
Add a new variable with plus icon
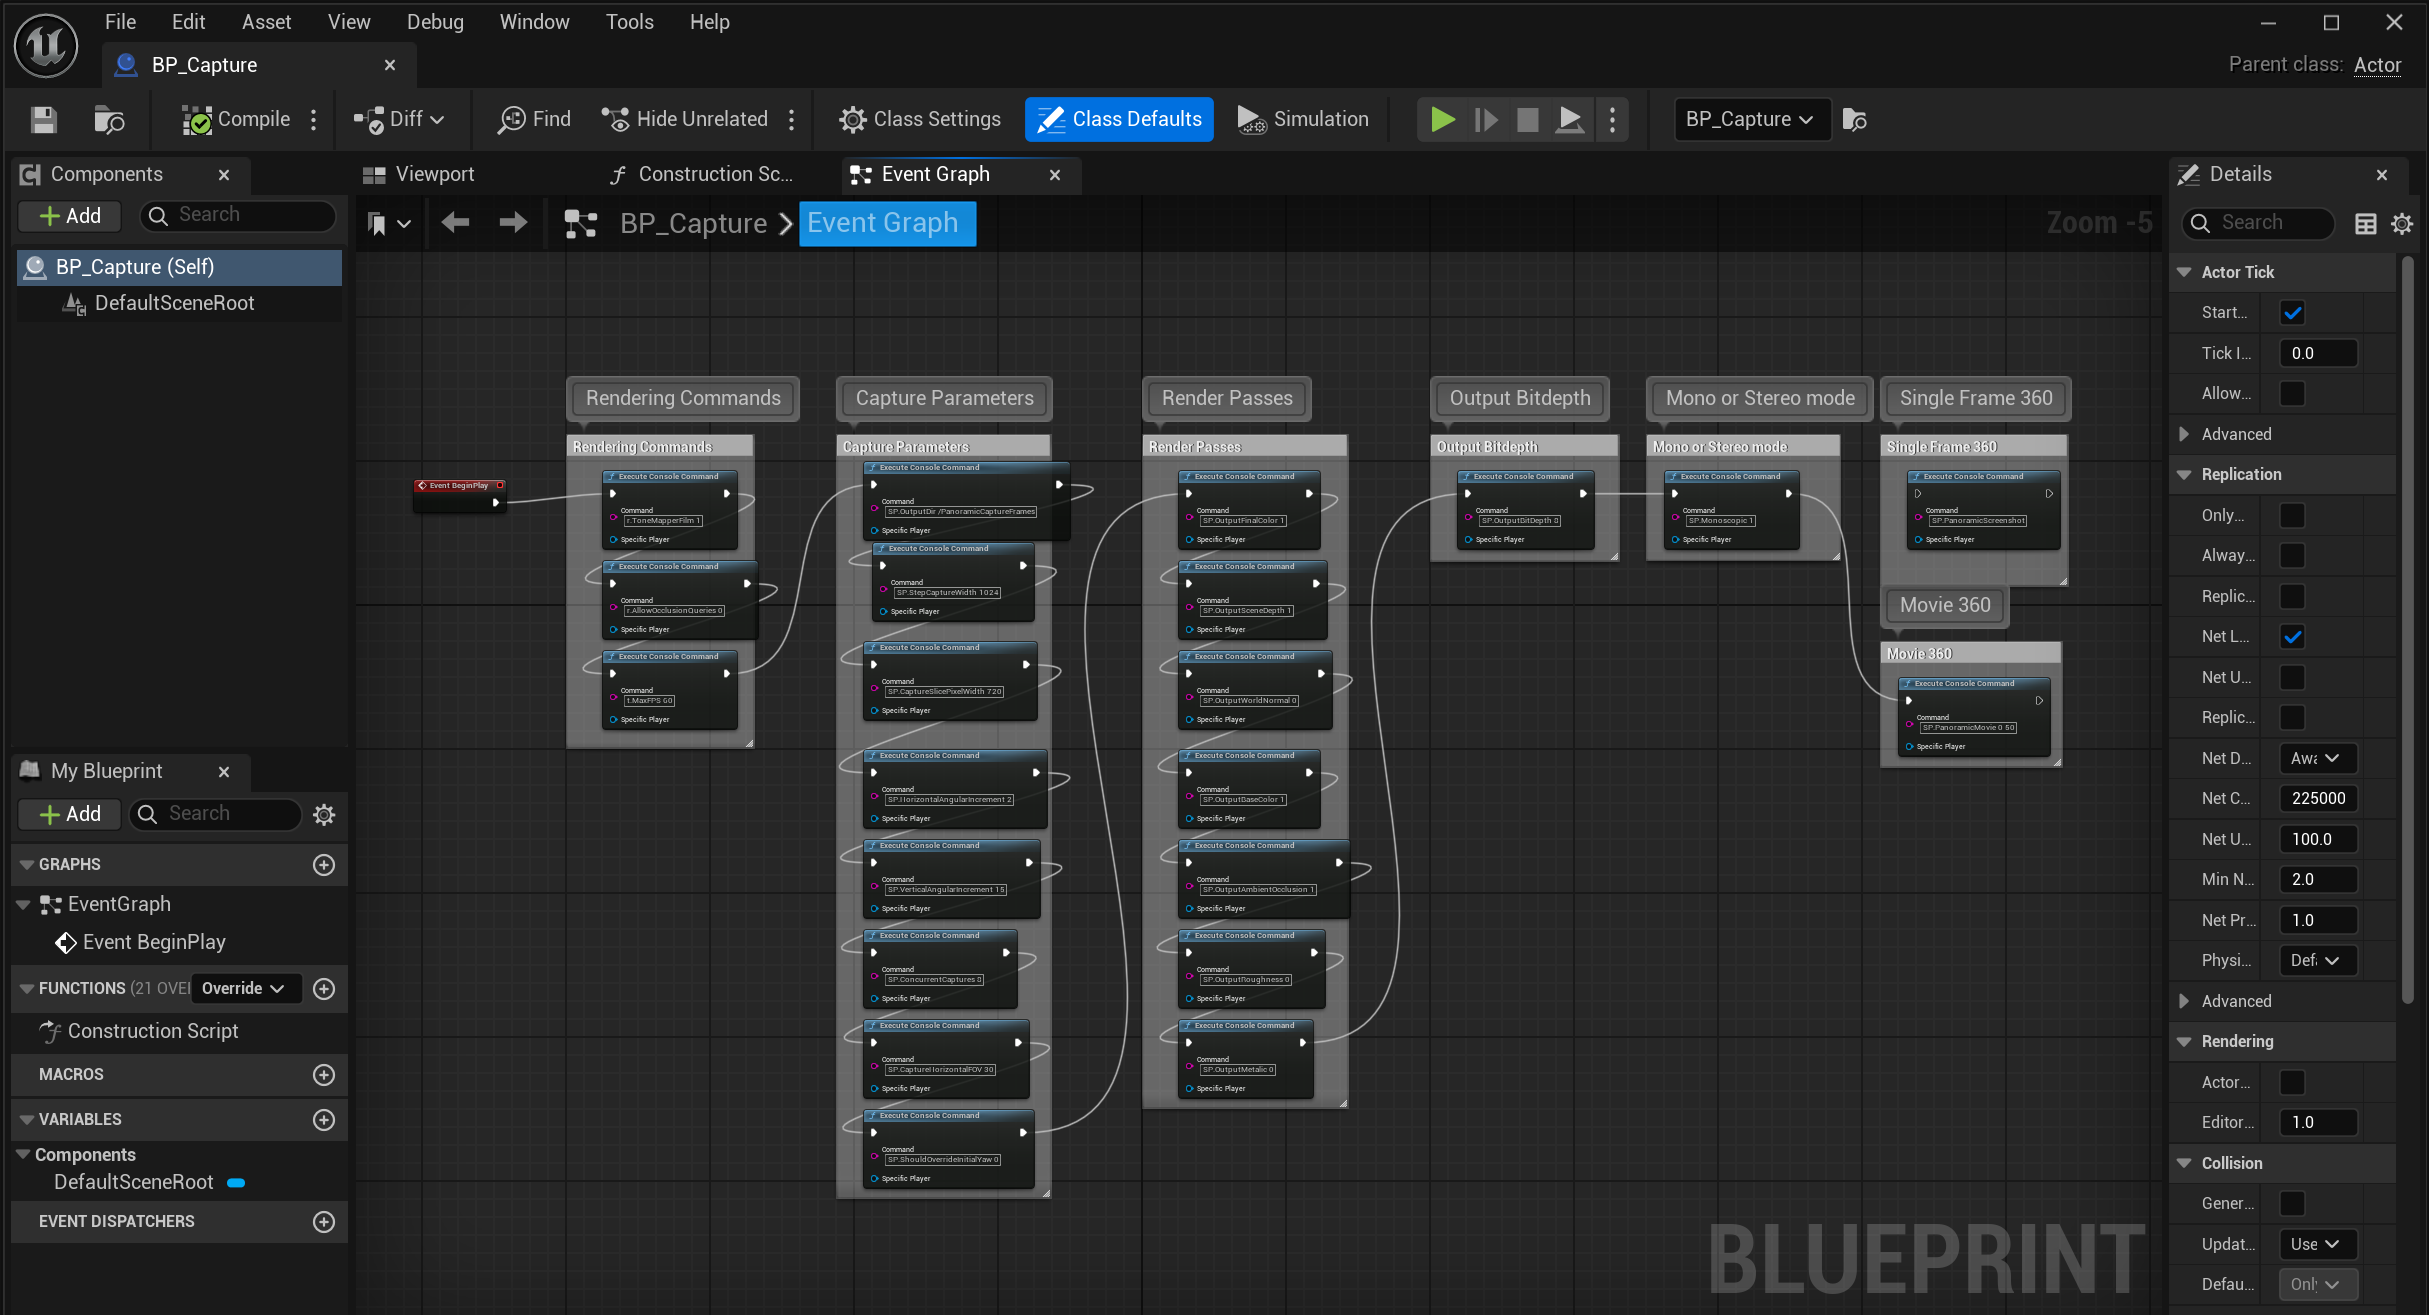(323, 1119)
